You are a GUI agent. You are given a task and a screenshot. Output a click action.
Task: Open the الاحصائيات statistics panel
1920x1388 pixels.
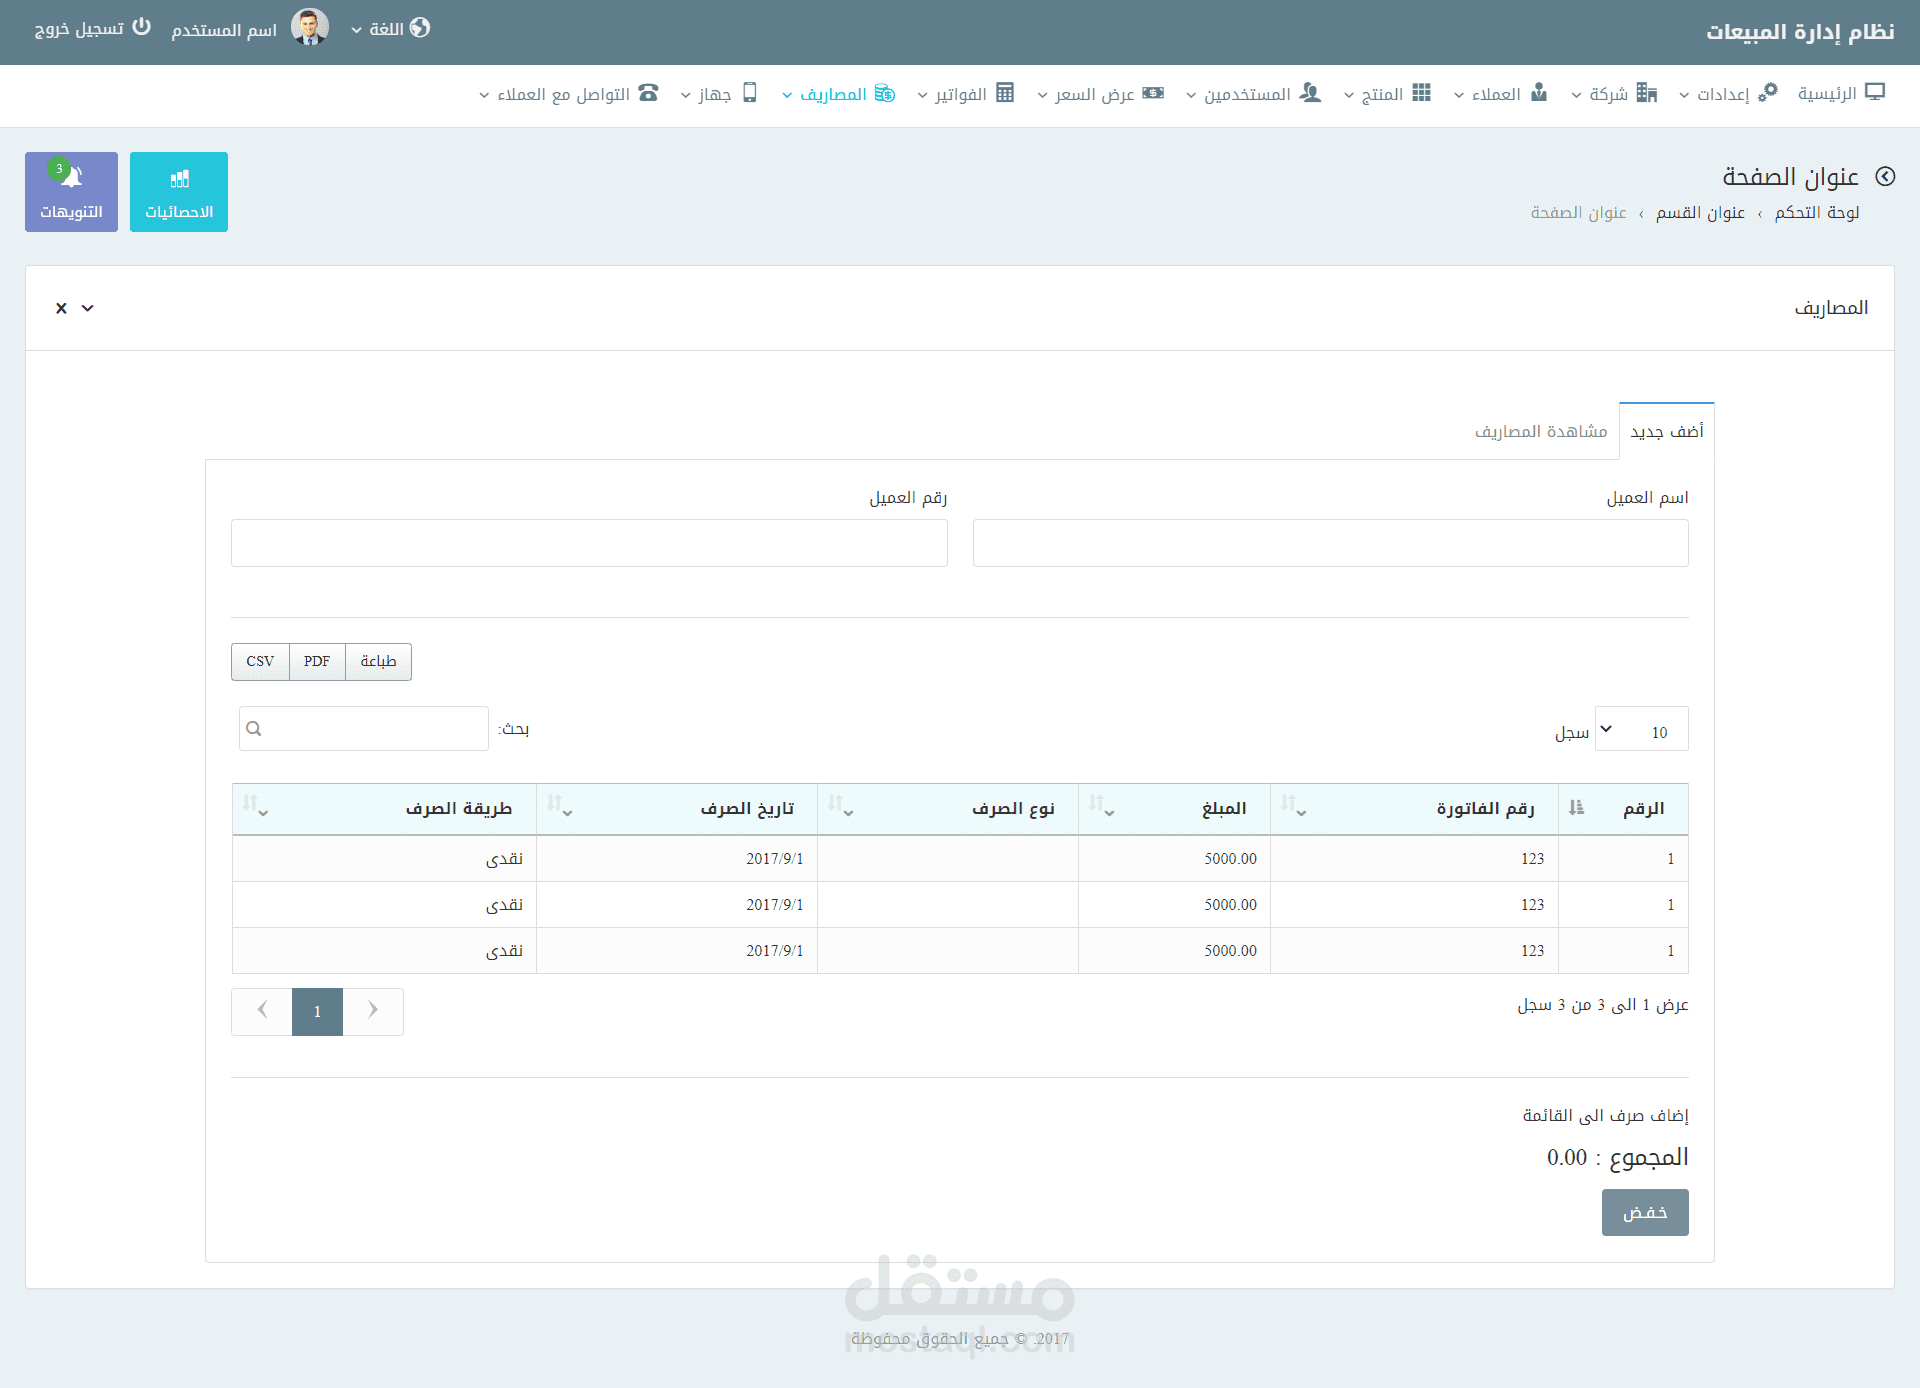179,191
